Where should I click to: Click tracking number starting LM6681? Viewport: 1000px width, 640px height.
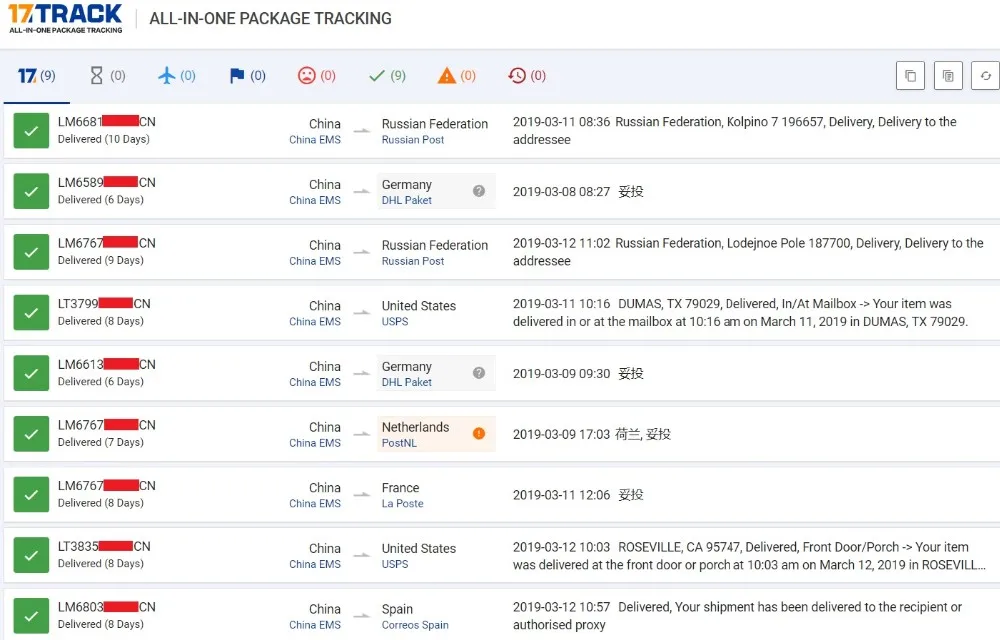pyautogui.click(x=107, y=122)
